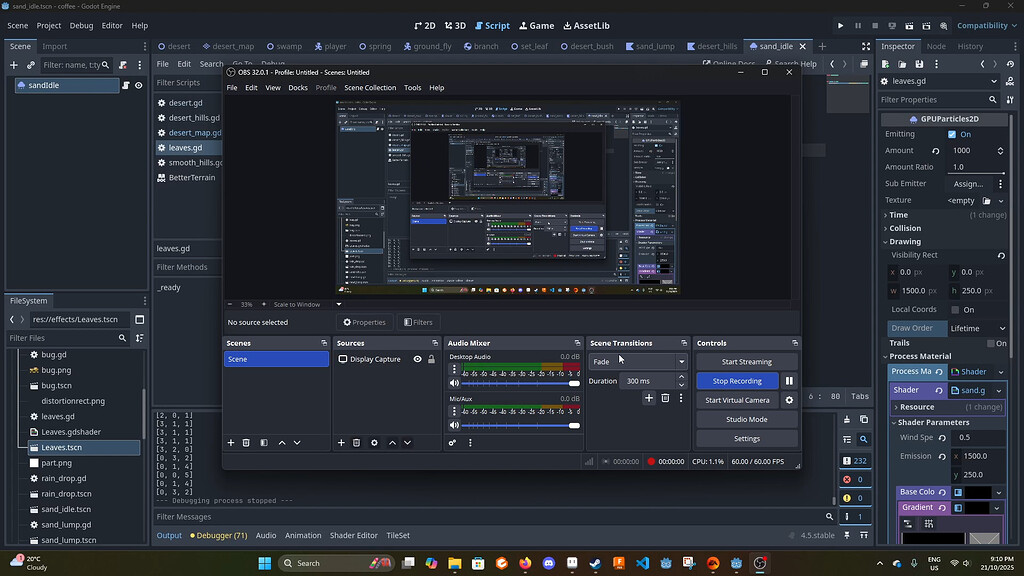Mute Desktop Audio in OBS mixer
The image size is (1024, 576).
[x=455, y=383]
